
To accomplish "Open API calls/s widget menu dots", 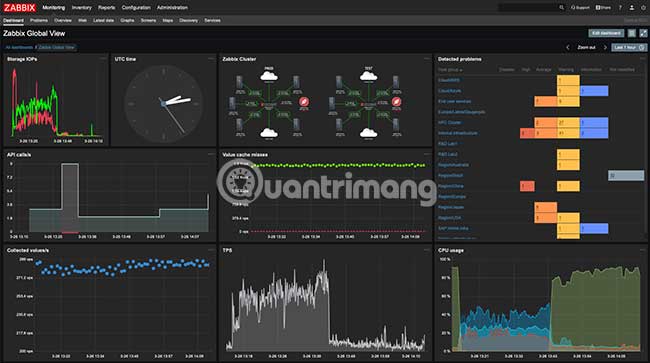I will pyautogui.click(x=211, y=154).
